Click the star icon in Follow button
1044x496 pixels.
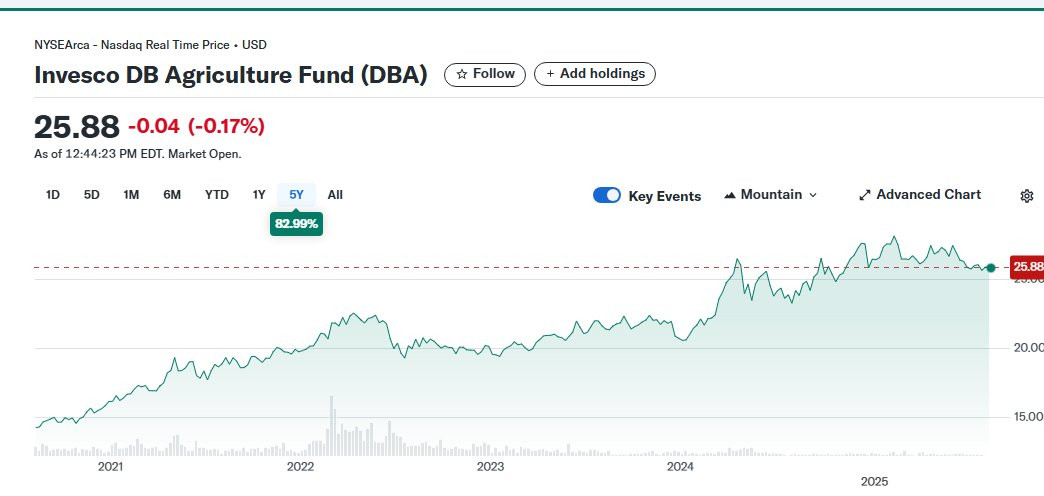pos(461,75)
